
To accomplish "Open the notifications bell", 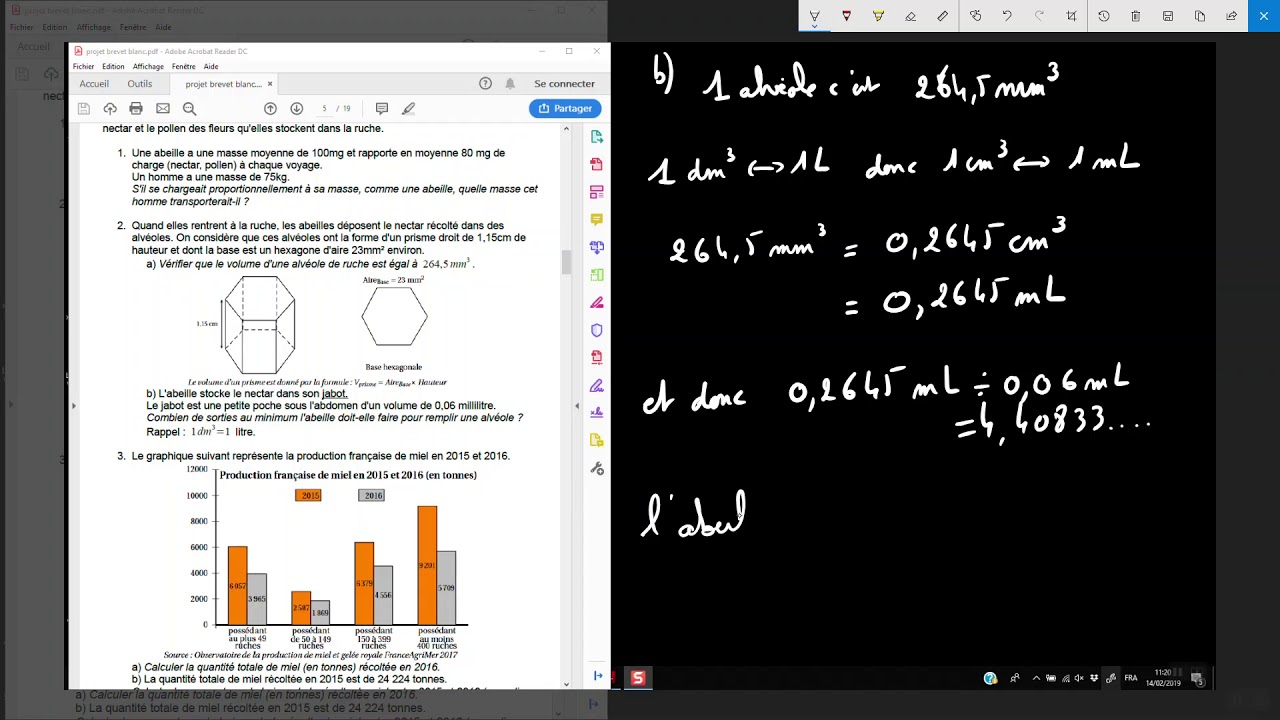I will click(x=510, y=84).
